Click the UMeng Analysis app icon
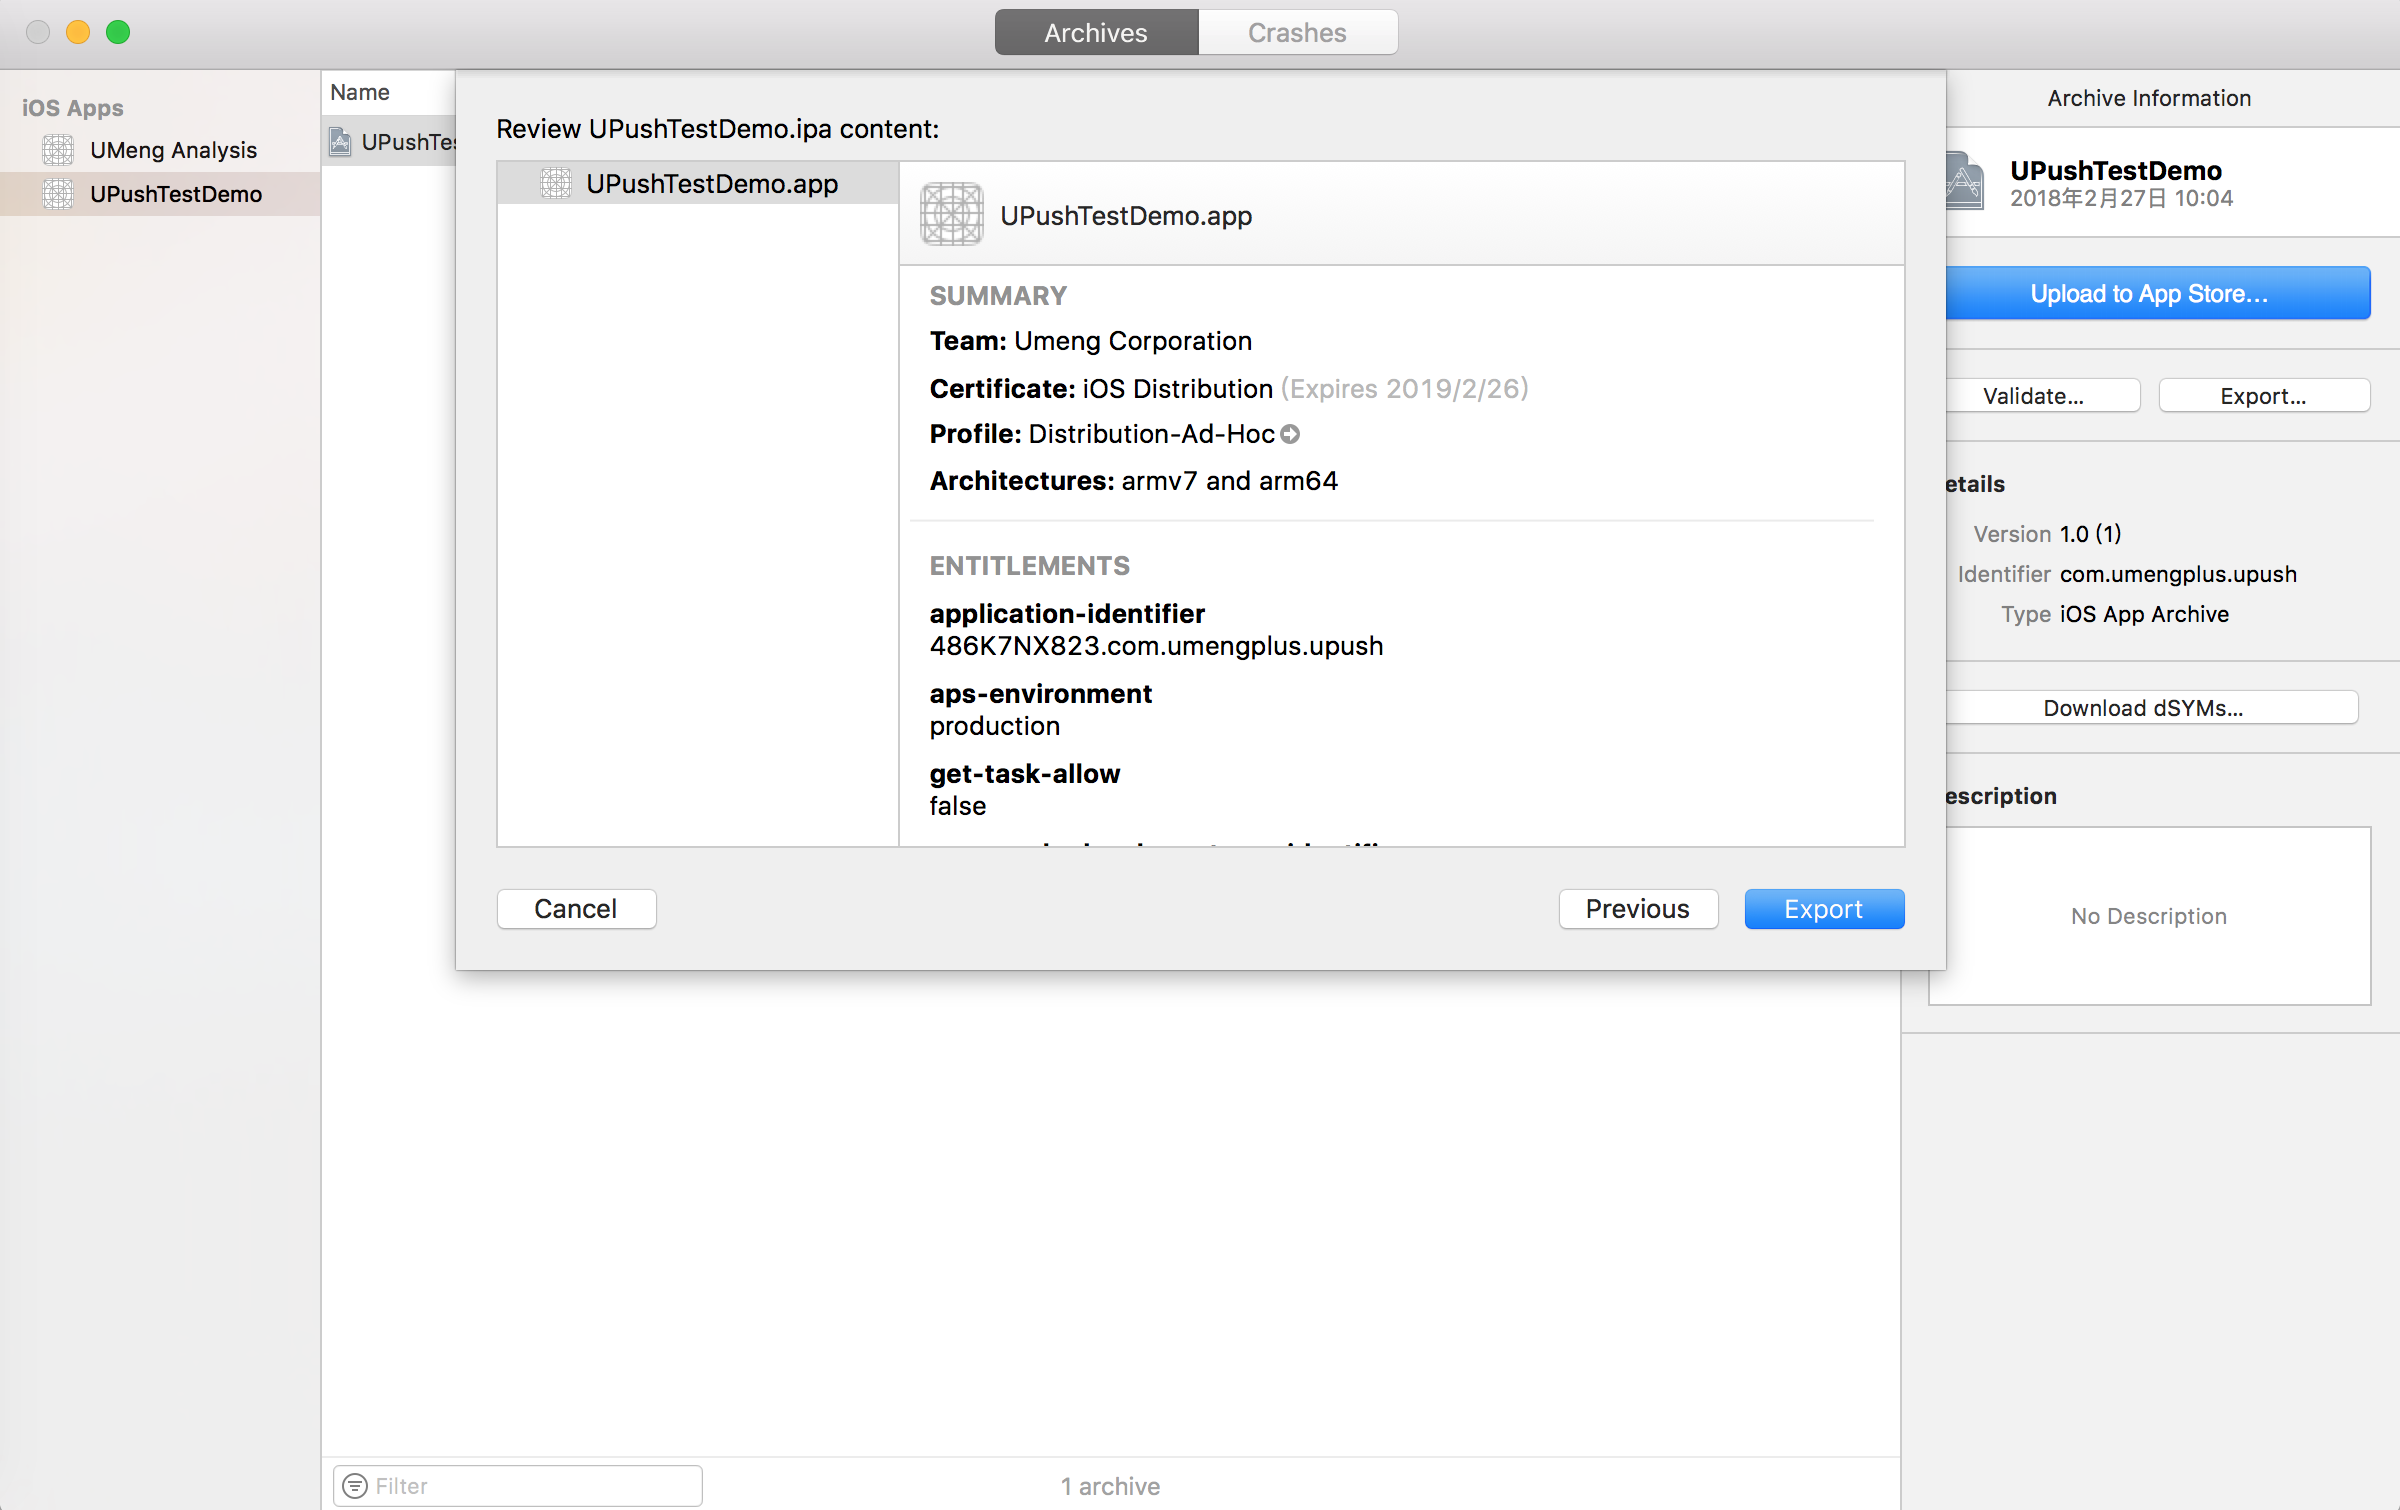2400x1510 pixels. point(58,150)
